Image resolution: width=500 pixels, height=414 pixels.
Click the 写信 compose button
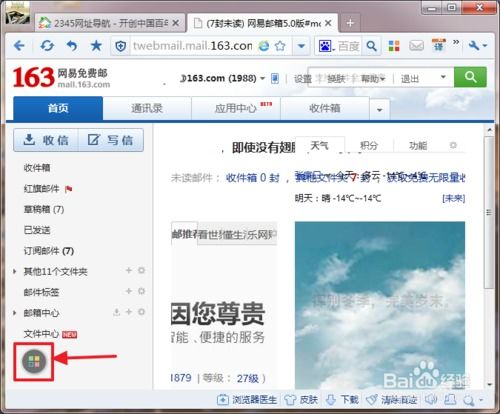111,140
